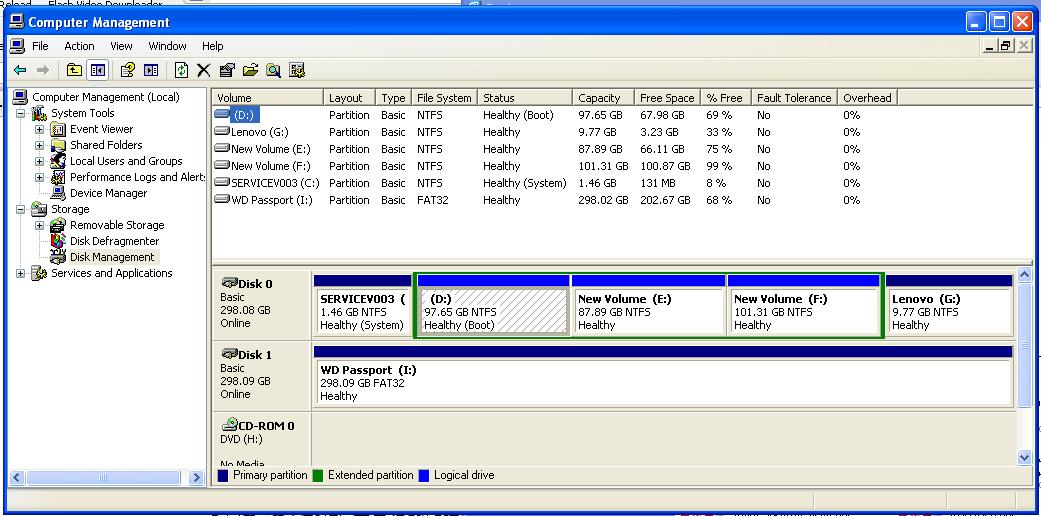The height and width of the screenshot is (516, 1041).
Task: Sort by Volume column header
Action: 268,98
